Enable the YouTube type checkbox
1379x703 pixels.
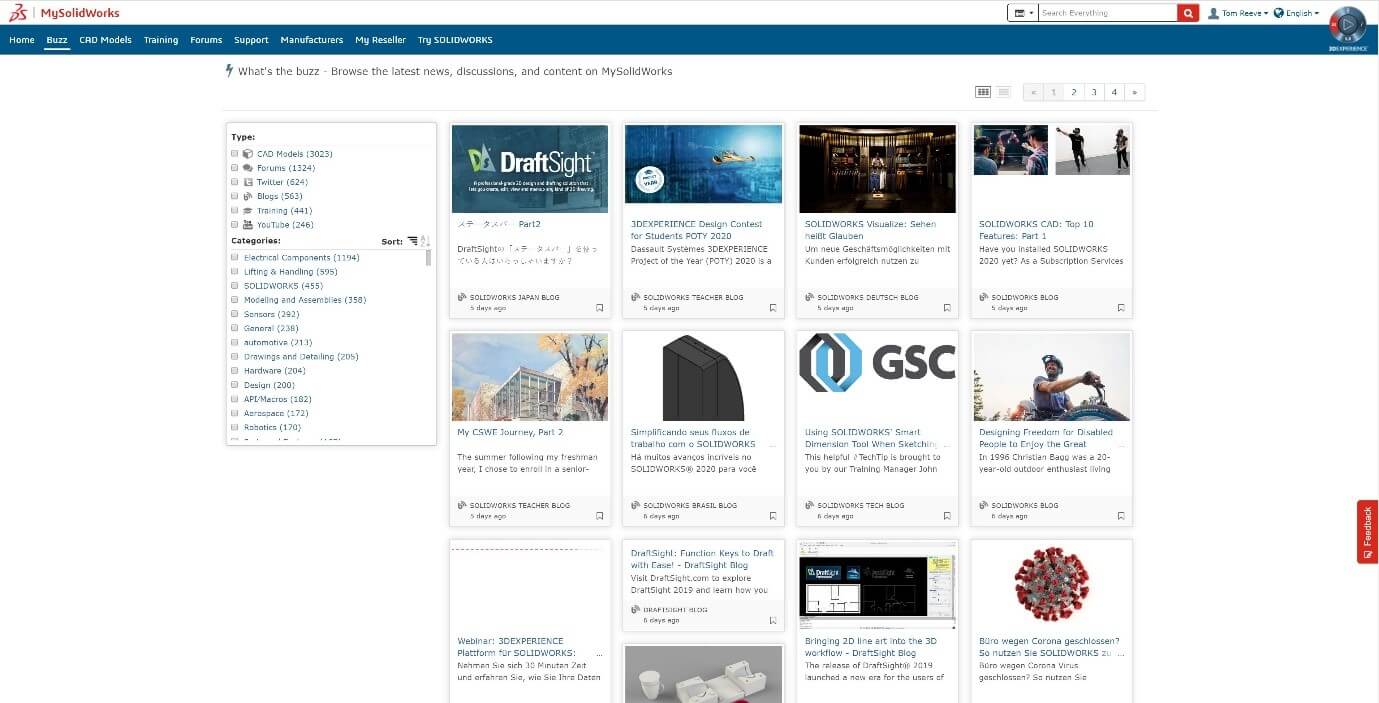click(235, 225)
